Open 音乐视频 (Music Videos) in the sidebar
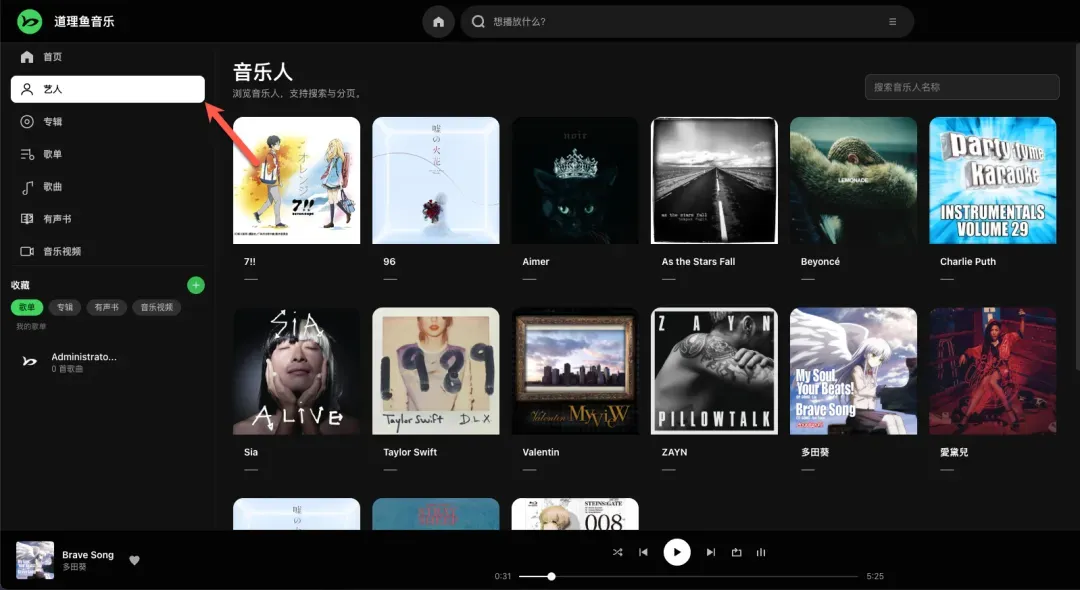 [x=62, y=251]
